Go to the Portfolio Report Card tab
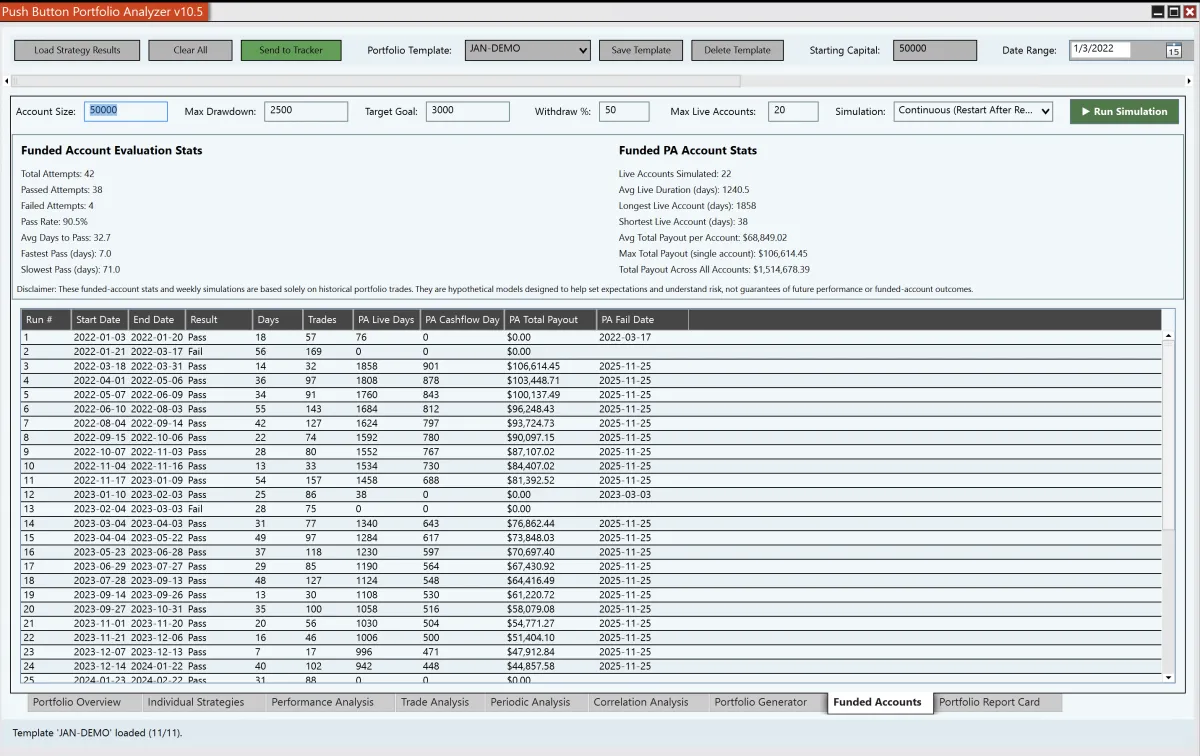This screenshot has width=1200, height=756. point(989,702)
